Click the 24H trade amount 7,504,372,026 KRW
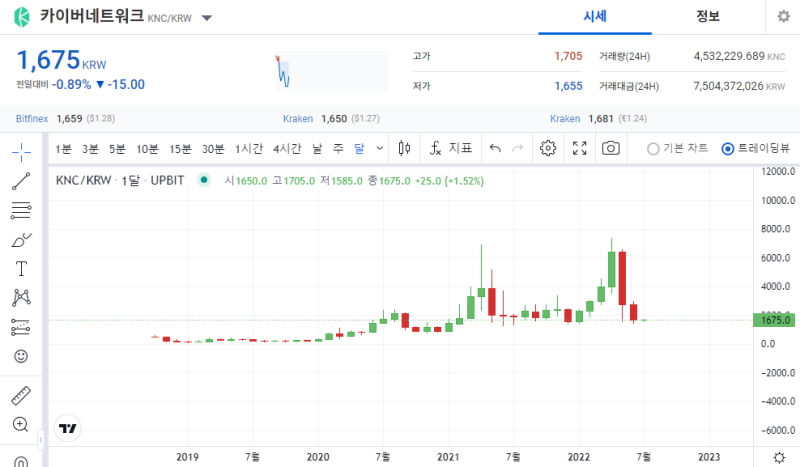Screen dimensions: 800x467 739,86
